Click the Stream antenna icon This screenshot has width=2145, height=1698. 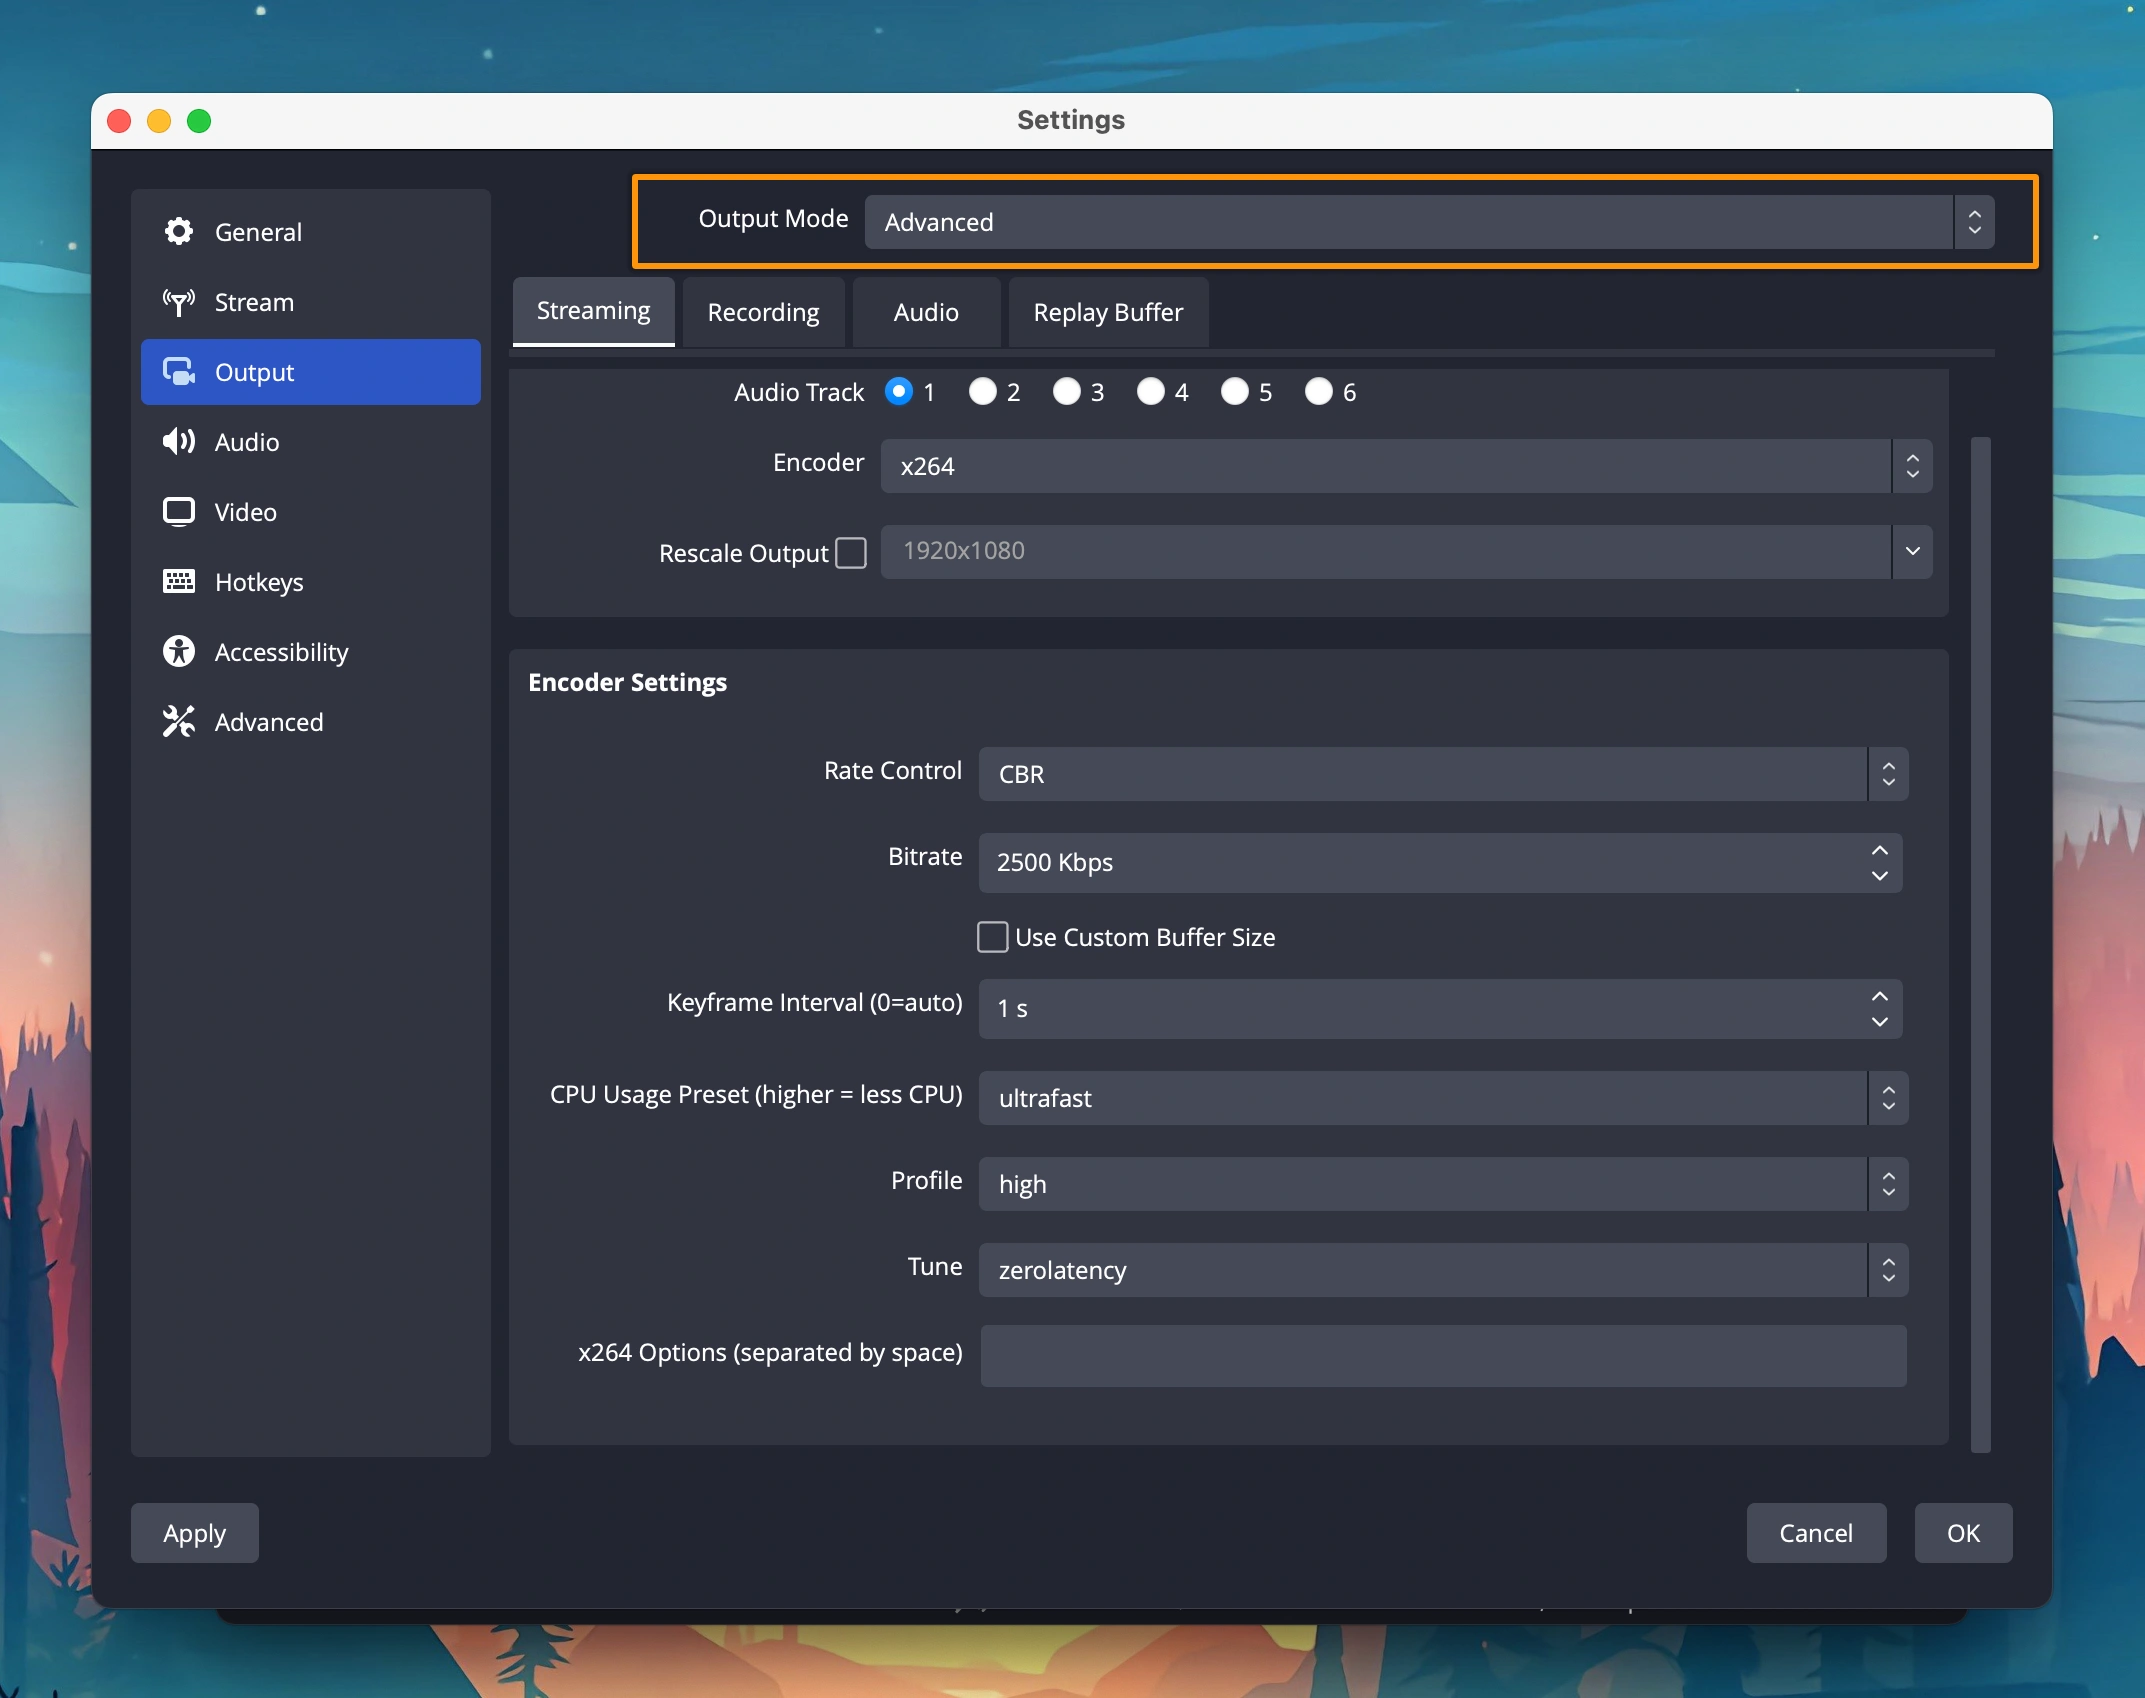pos(179,302)
